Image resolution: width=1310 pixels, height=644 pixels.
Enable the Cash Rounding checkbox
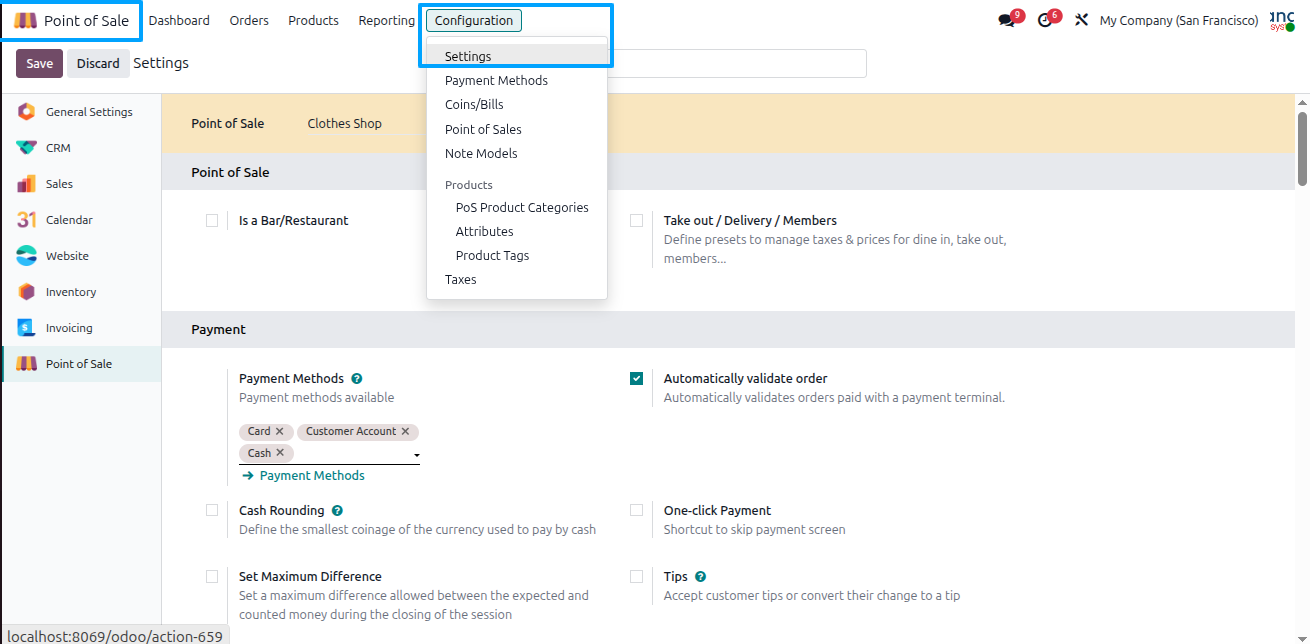click(212, 511)
